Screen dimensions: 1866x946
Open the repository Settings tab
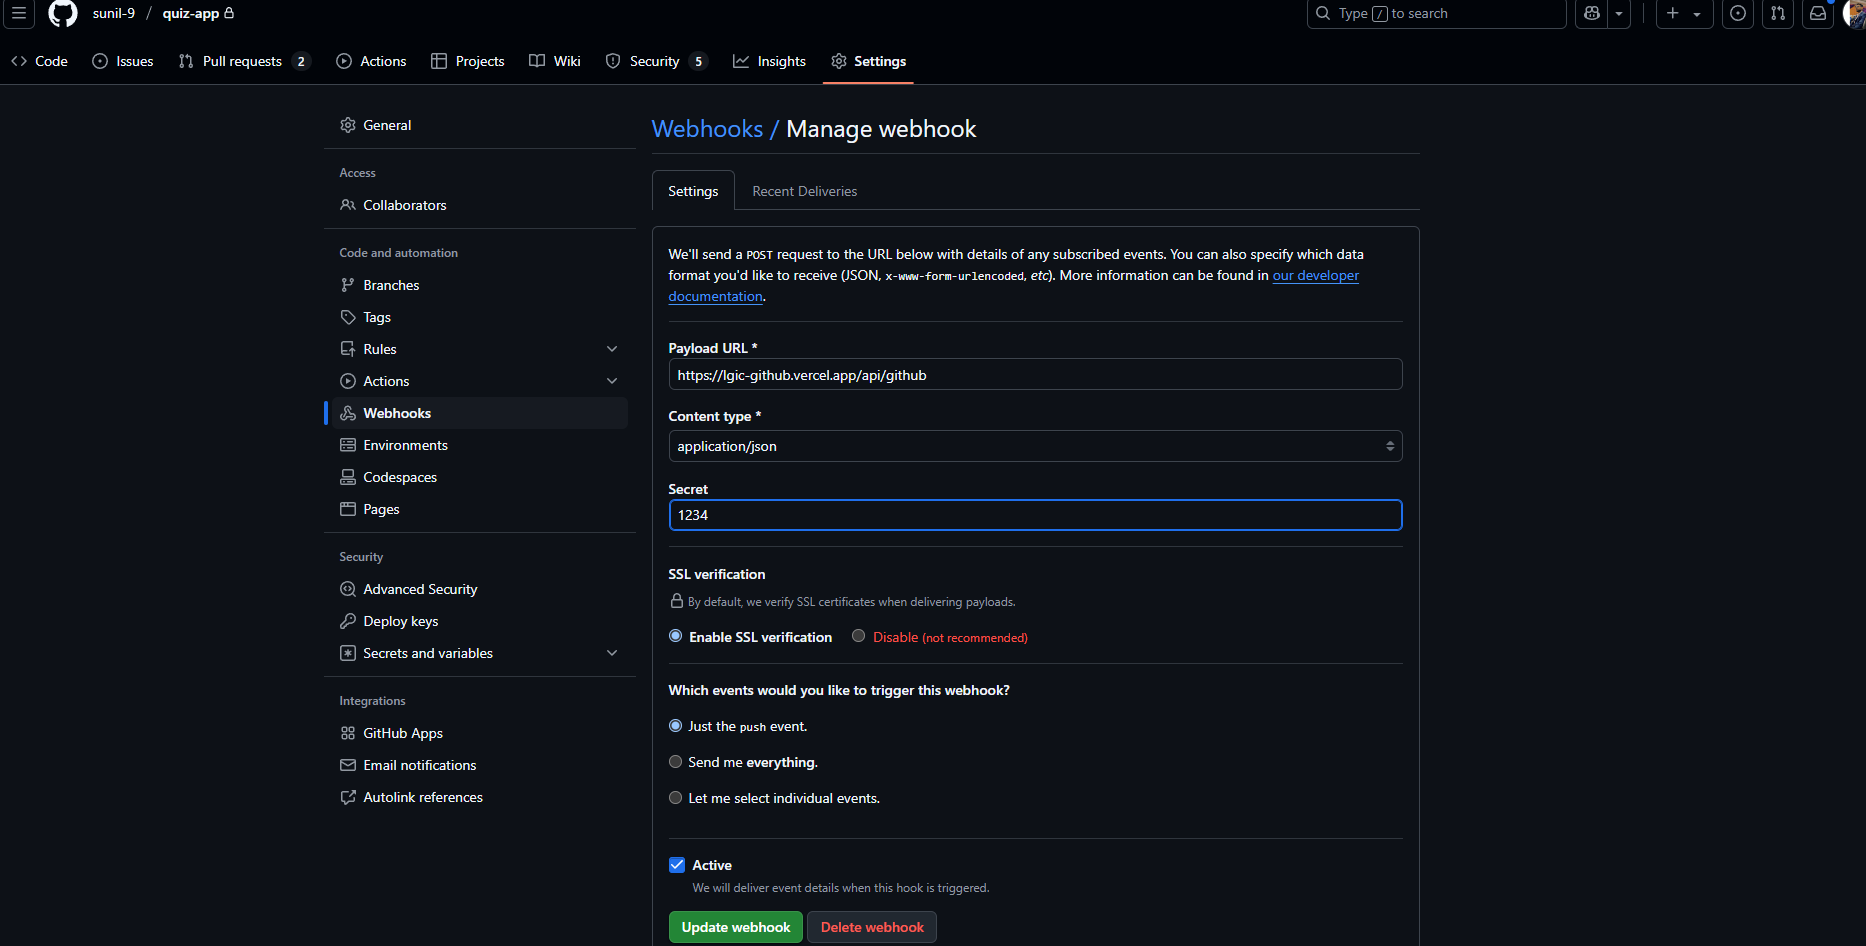869,61
